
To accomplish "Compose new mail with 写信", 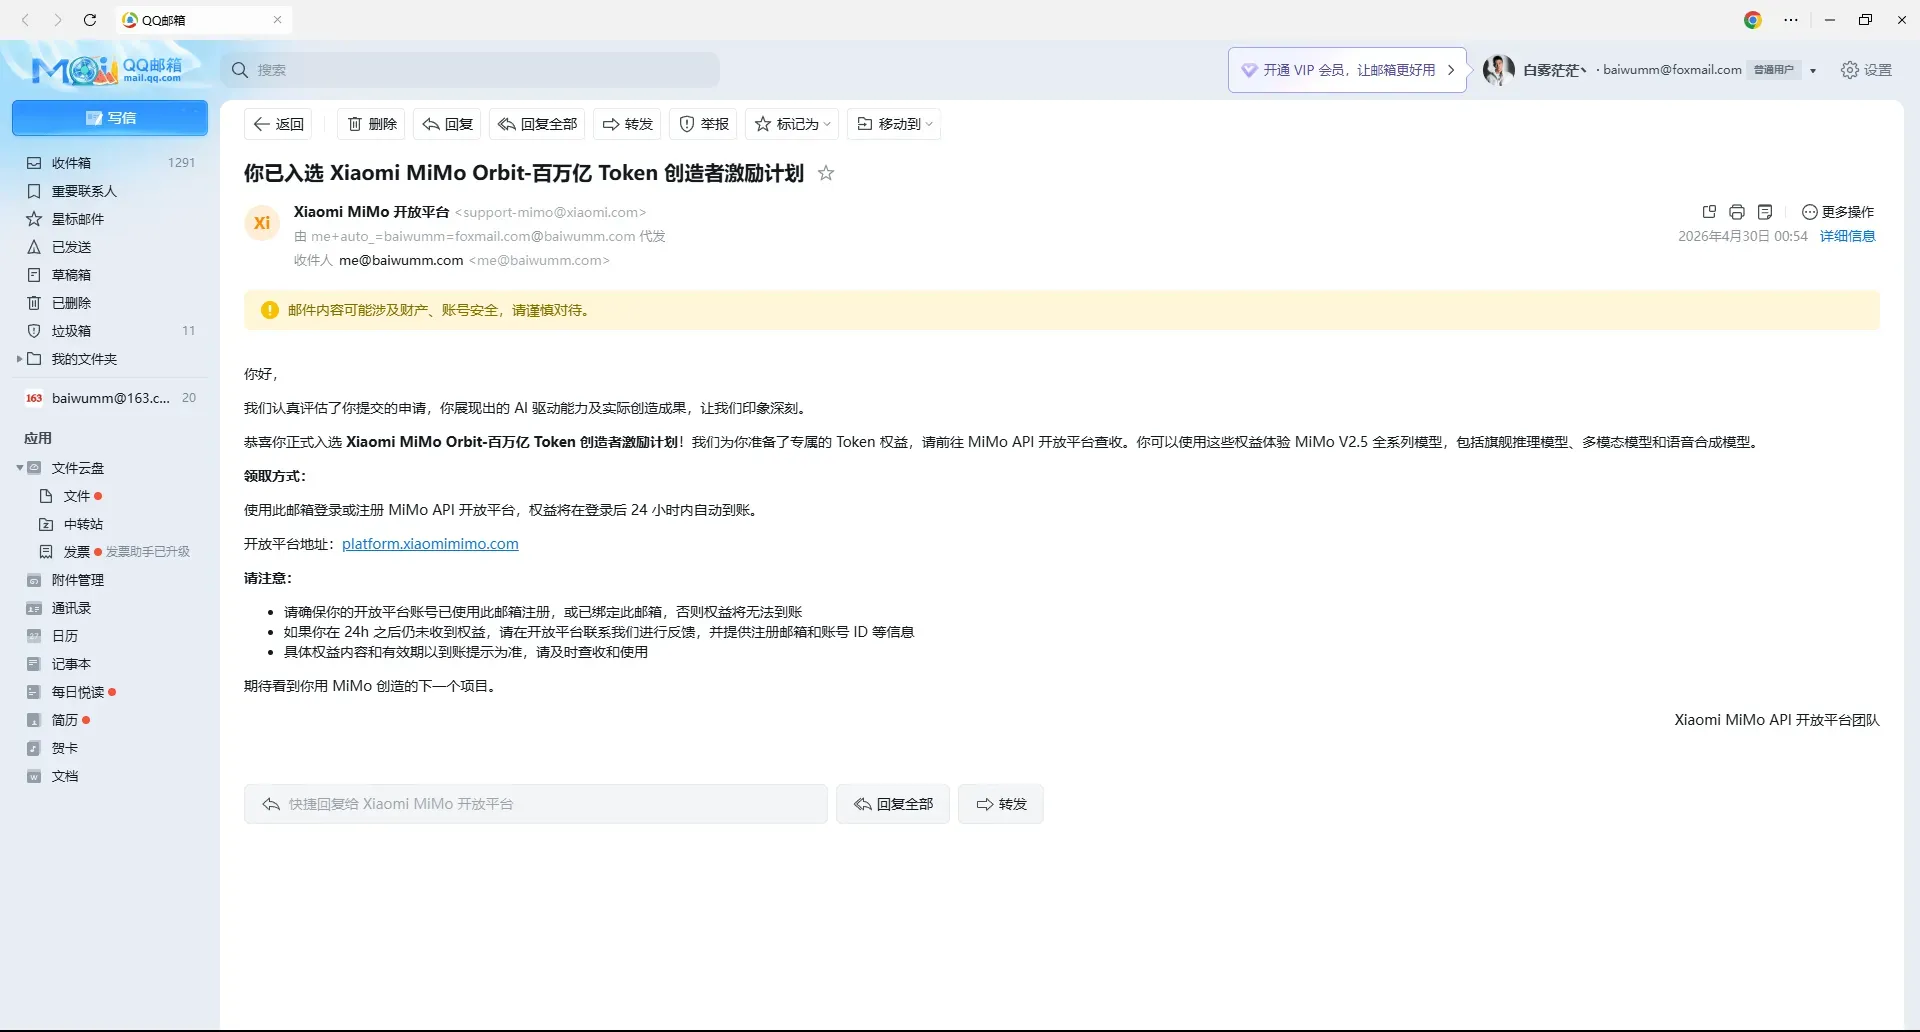I will (x=110, y=118).
